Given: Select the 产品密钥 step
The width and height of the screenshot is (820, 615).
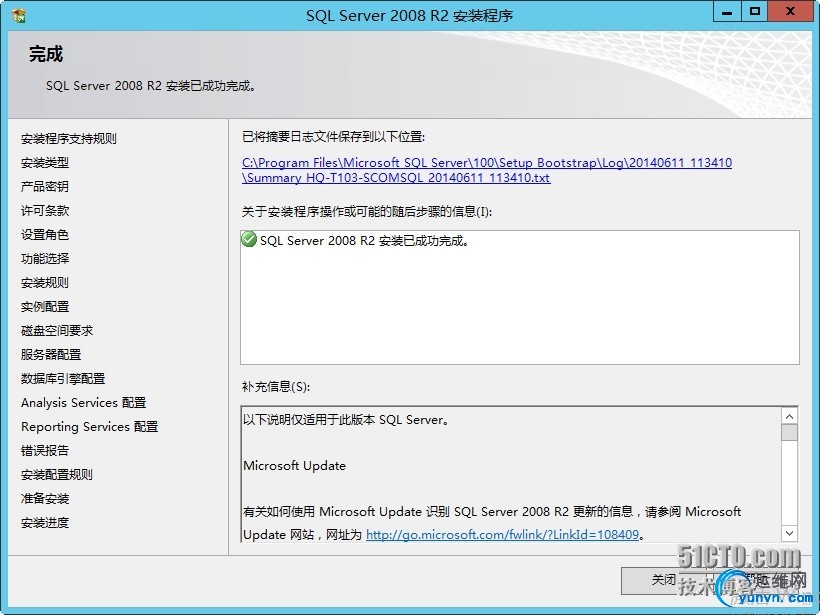Looking at the screenshot, I should coord(45,187).
